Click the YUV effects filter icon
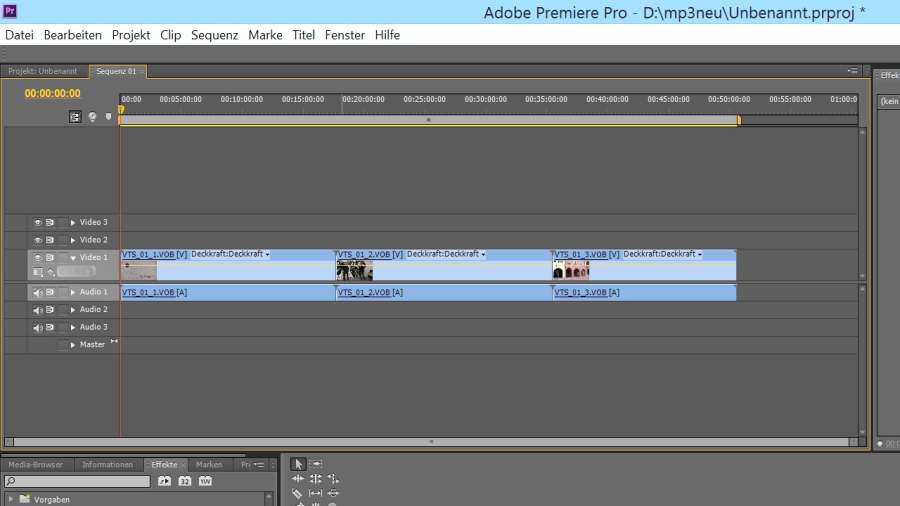This screenshot has height=506, width=900. pyautogui.click(x=205, y=481)
